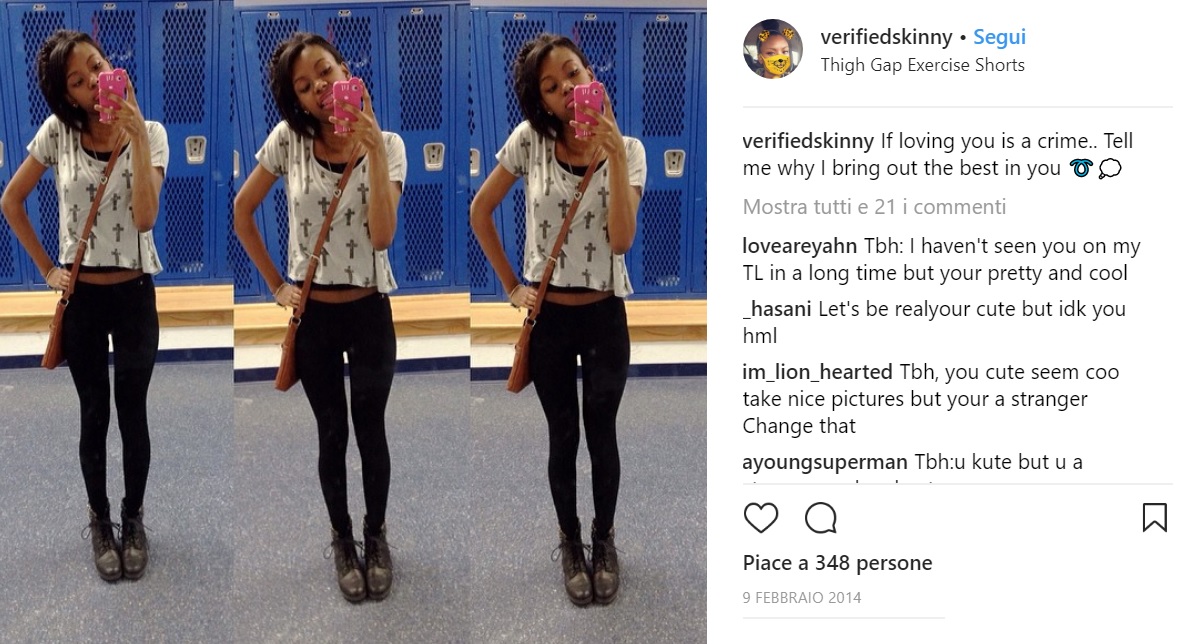The image size is (1192, 644).
Task: Save the post with the bookmark icon
Action: pyautogui.click(x=1154, y=518)
